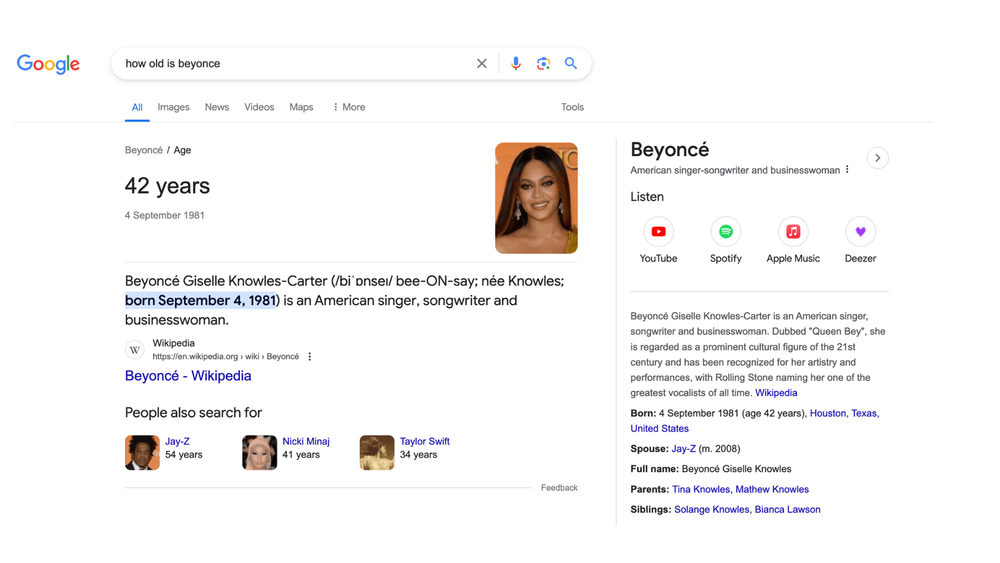Open the Jay-Z related search
Image resolution: width=1000 pixels, height=563 pixels.
coord(177,441)
